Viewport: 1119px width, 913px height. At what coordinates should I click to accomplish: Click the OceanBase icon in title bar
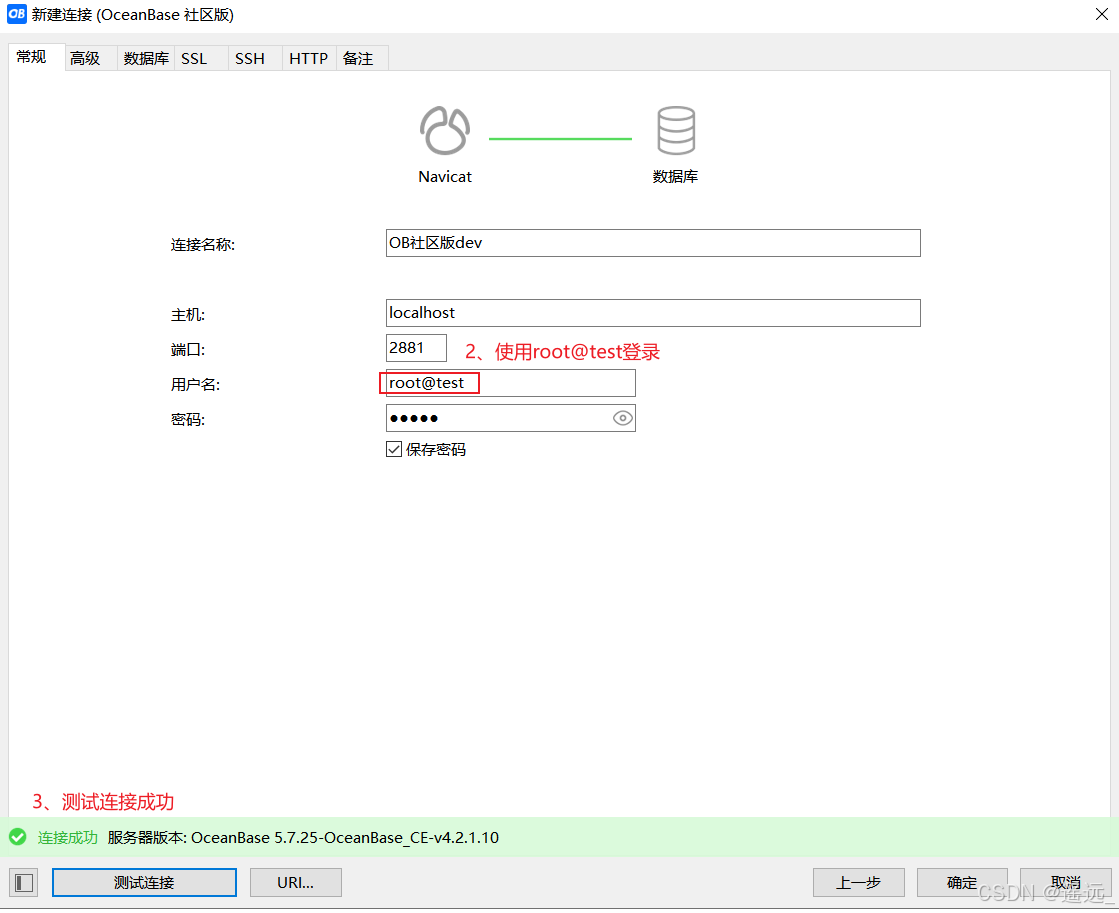(16, 14)
